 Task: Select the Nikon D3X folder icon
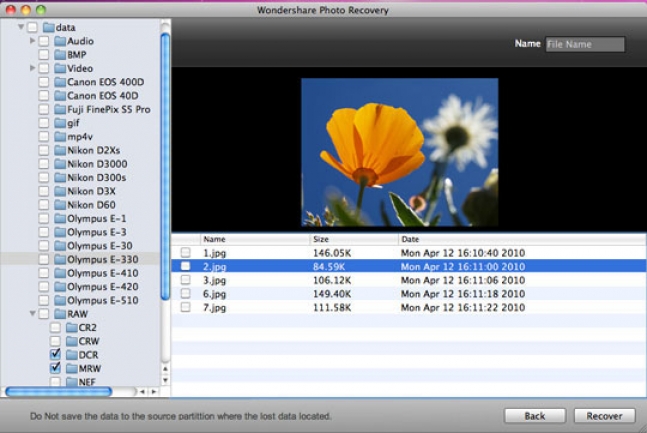(60, 191)
